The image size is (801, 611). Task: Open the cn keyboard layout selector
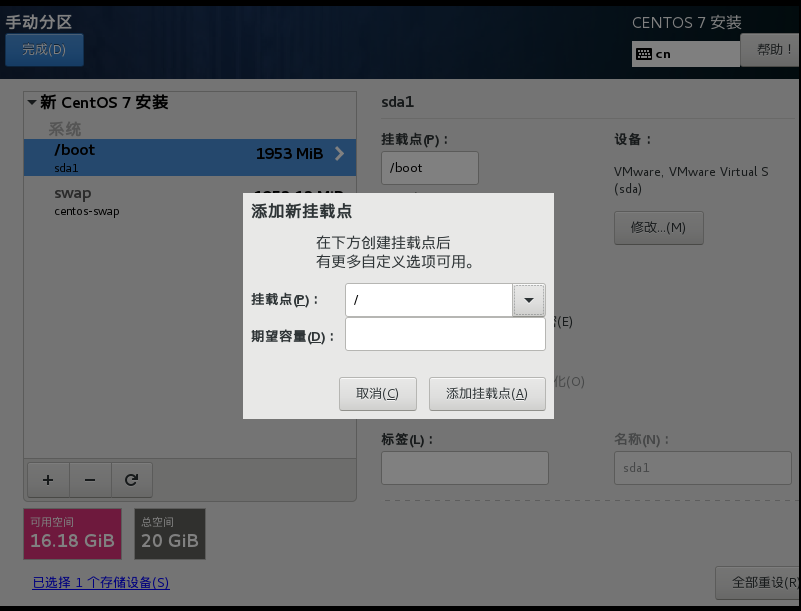685,53
